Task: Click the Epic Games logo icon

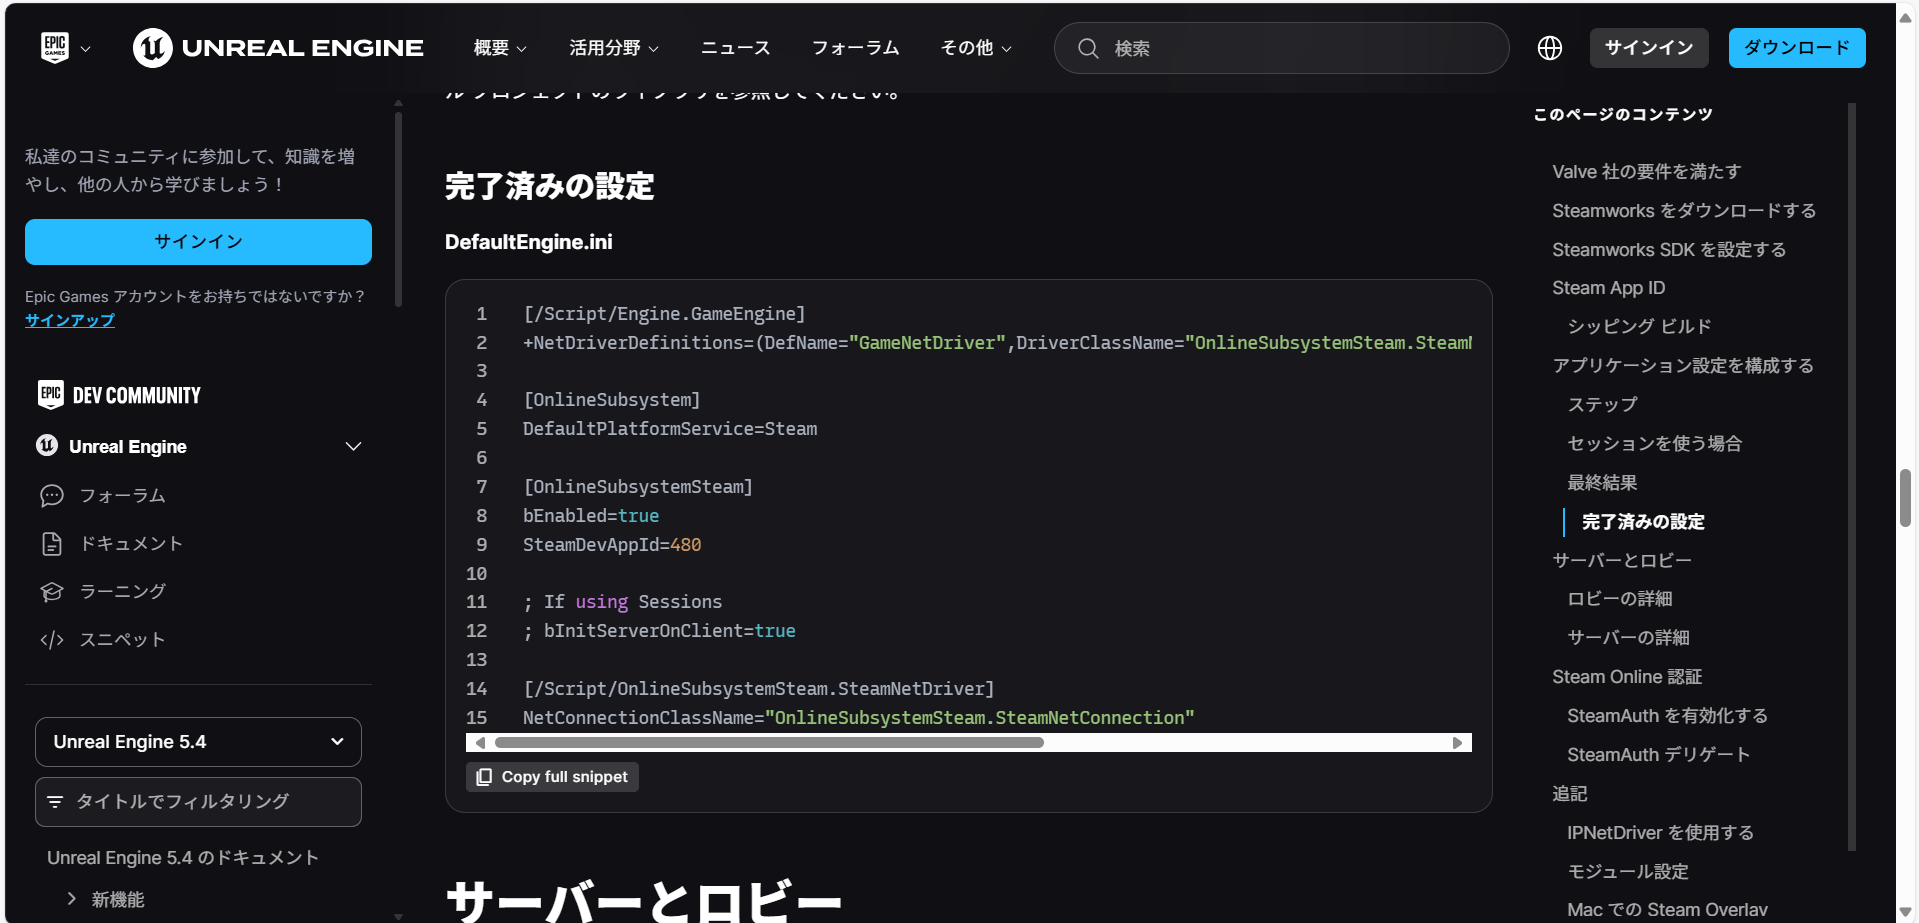Action: (x=55, y=47)
